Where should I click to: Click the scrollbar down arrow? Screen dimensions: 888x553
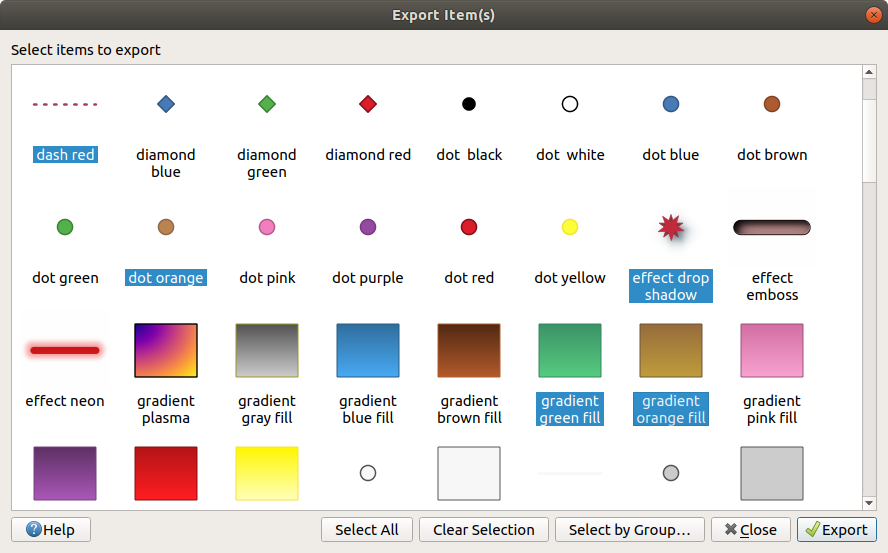[x=869, y=504]
